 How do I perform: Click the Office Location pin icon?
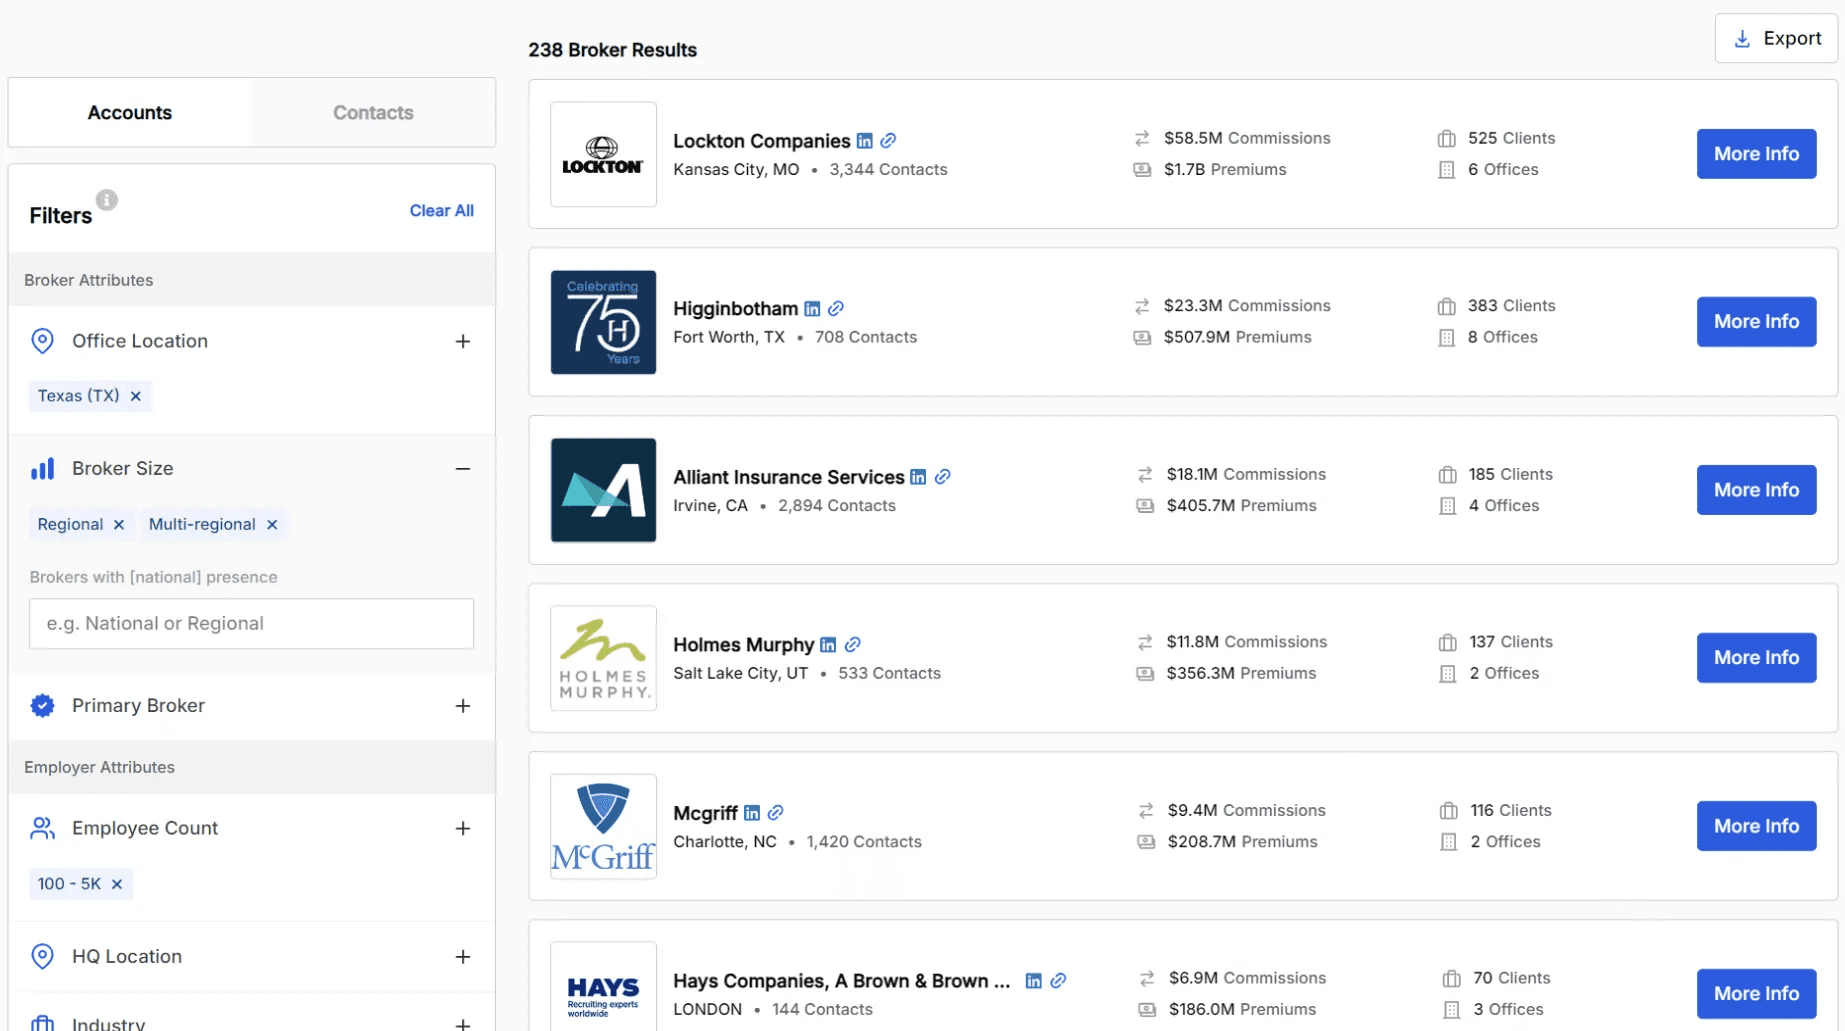point(42,341)
